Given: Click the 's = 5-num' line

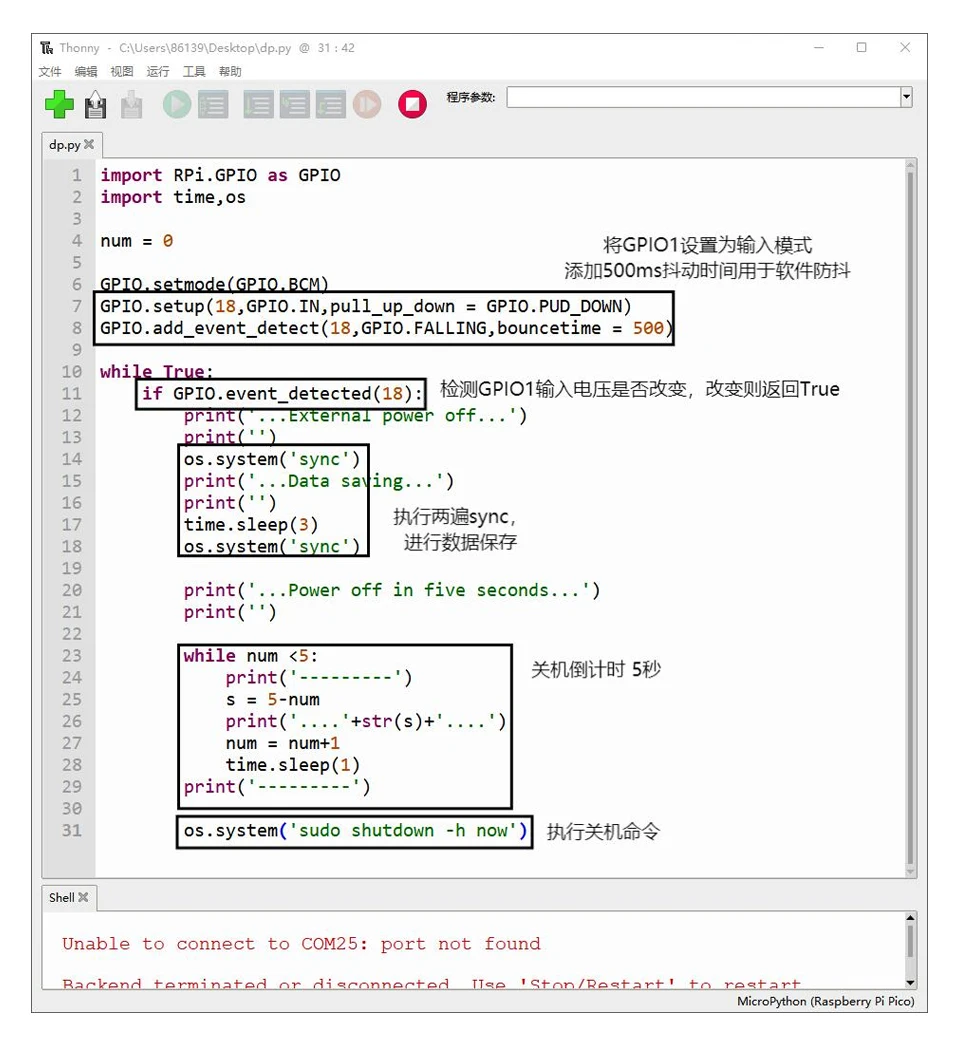Looking at the screenshot, I should [x=272, y=700].
